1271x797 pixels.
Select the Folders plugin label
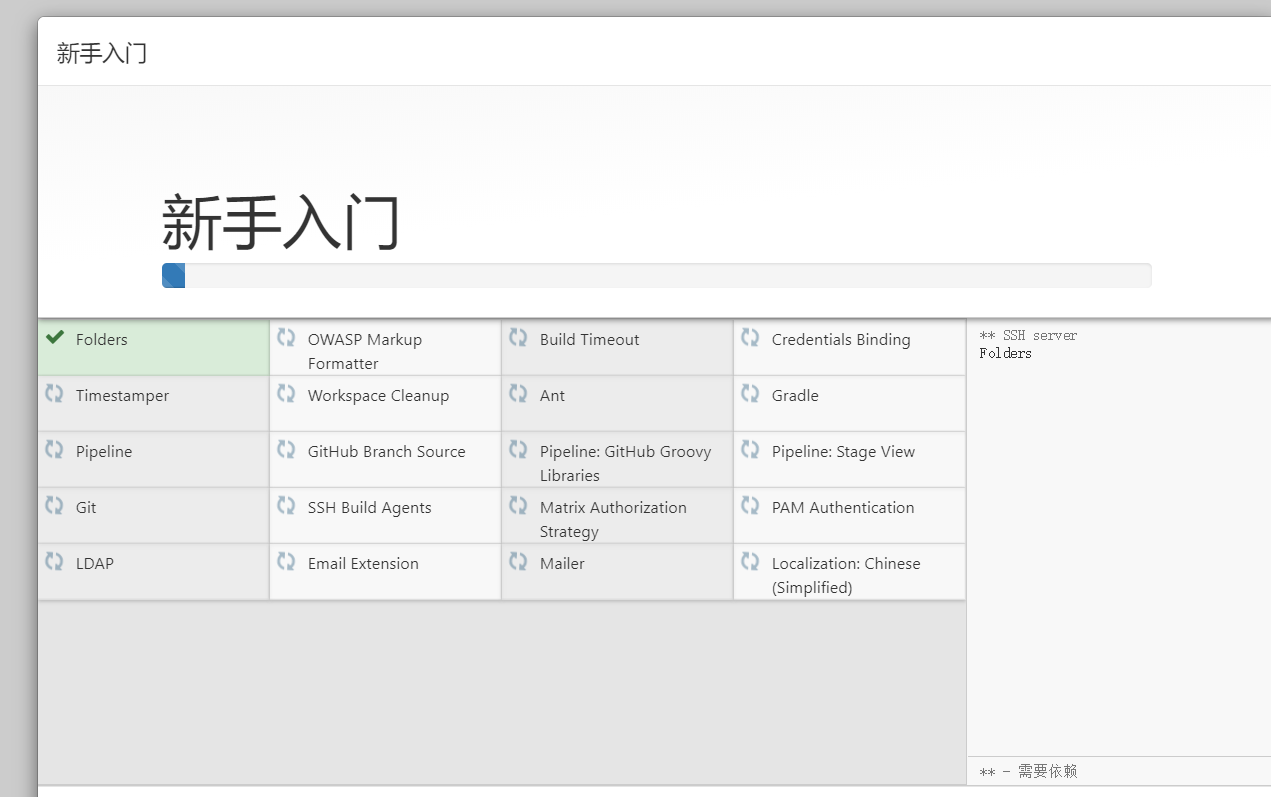102,340
